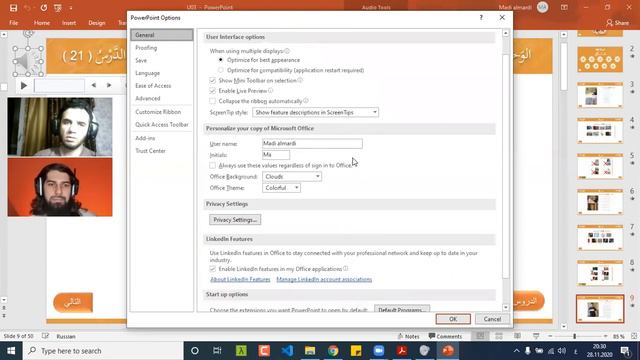Image resolution: width=640 pixels, height=360 pixels.
Task: Click the Madi almardi account avatar
Action: 542,7
